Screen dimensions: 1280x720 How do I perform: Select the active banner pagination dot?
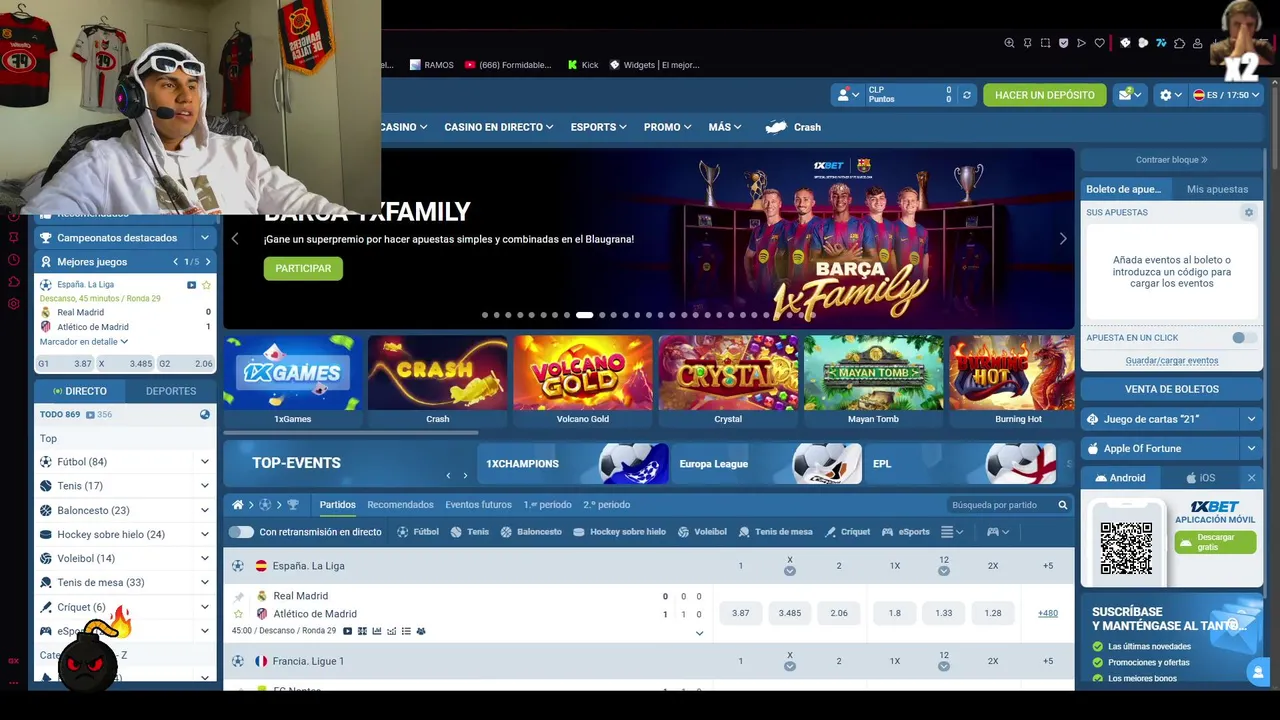point(584,315)
